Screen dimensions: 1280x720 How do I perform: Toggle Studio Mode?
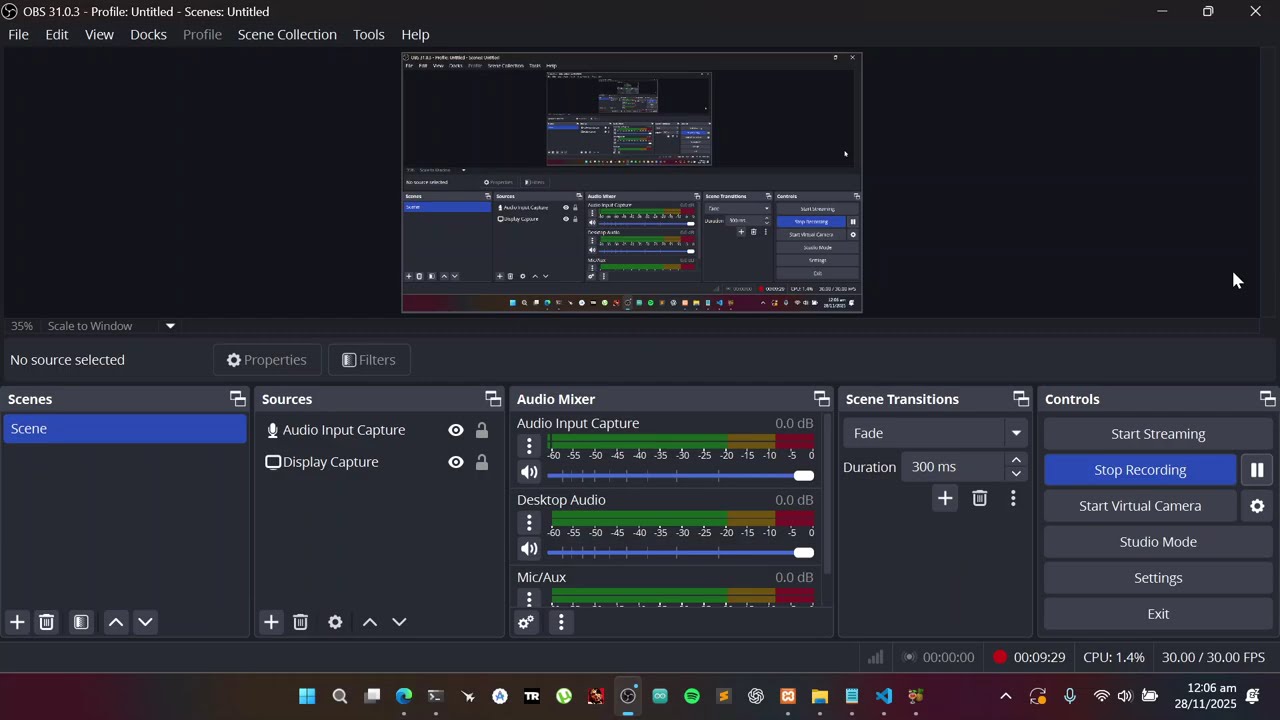coord(1158,542)
